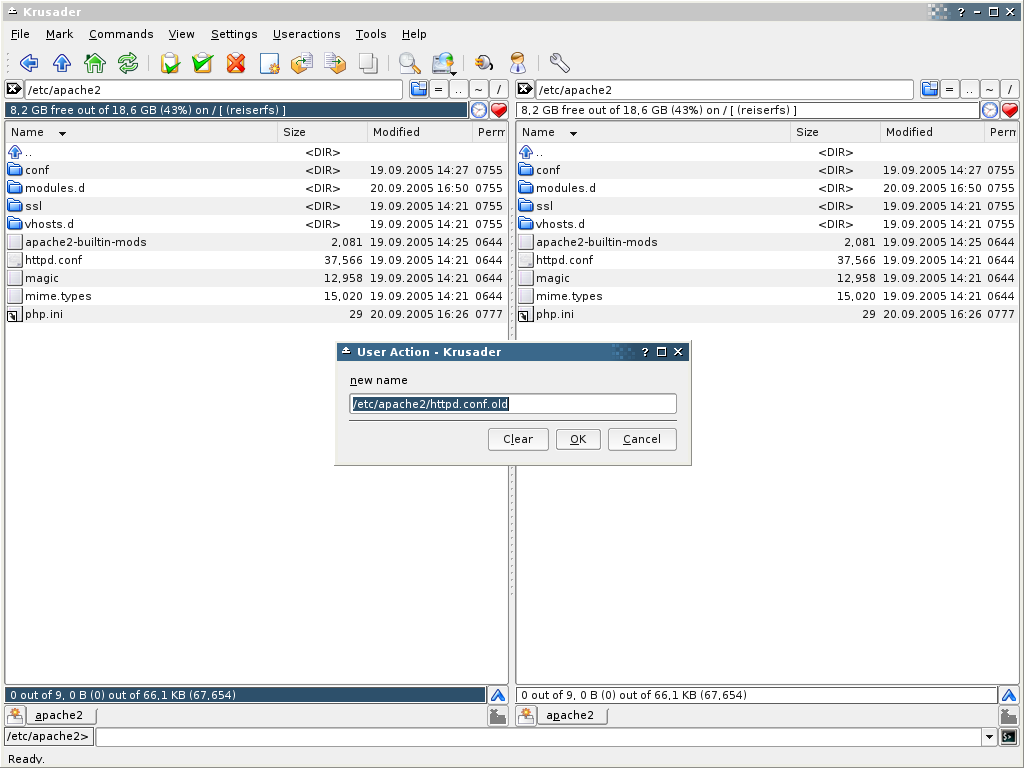This screenshot has height=768, width=1024.
Task: Close current tab in the right panel
Action: pos(1009,716)
